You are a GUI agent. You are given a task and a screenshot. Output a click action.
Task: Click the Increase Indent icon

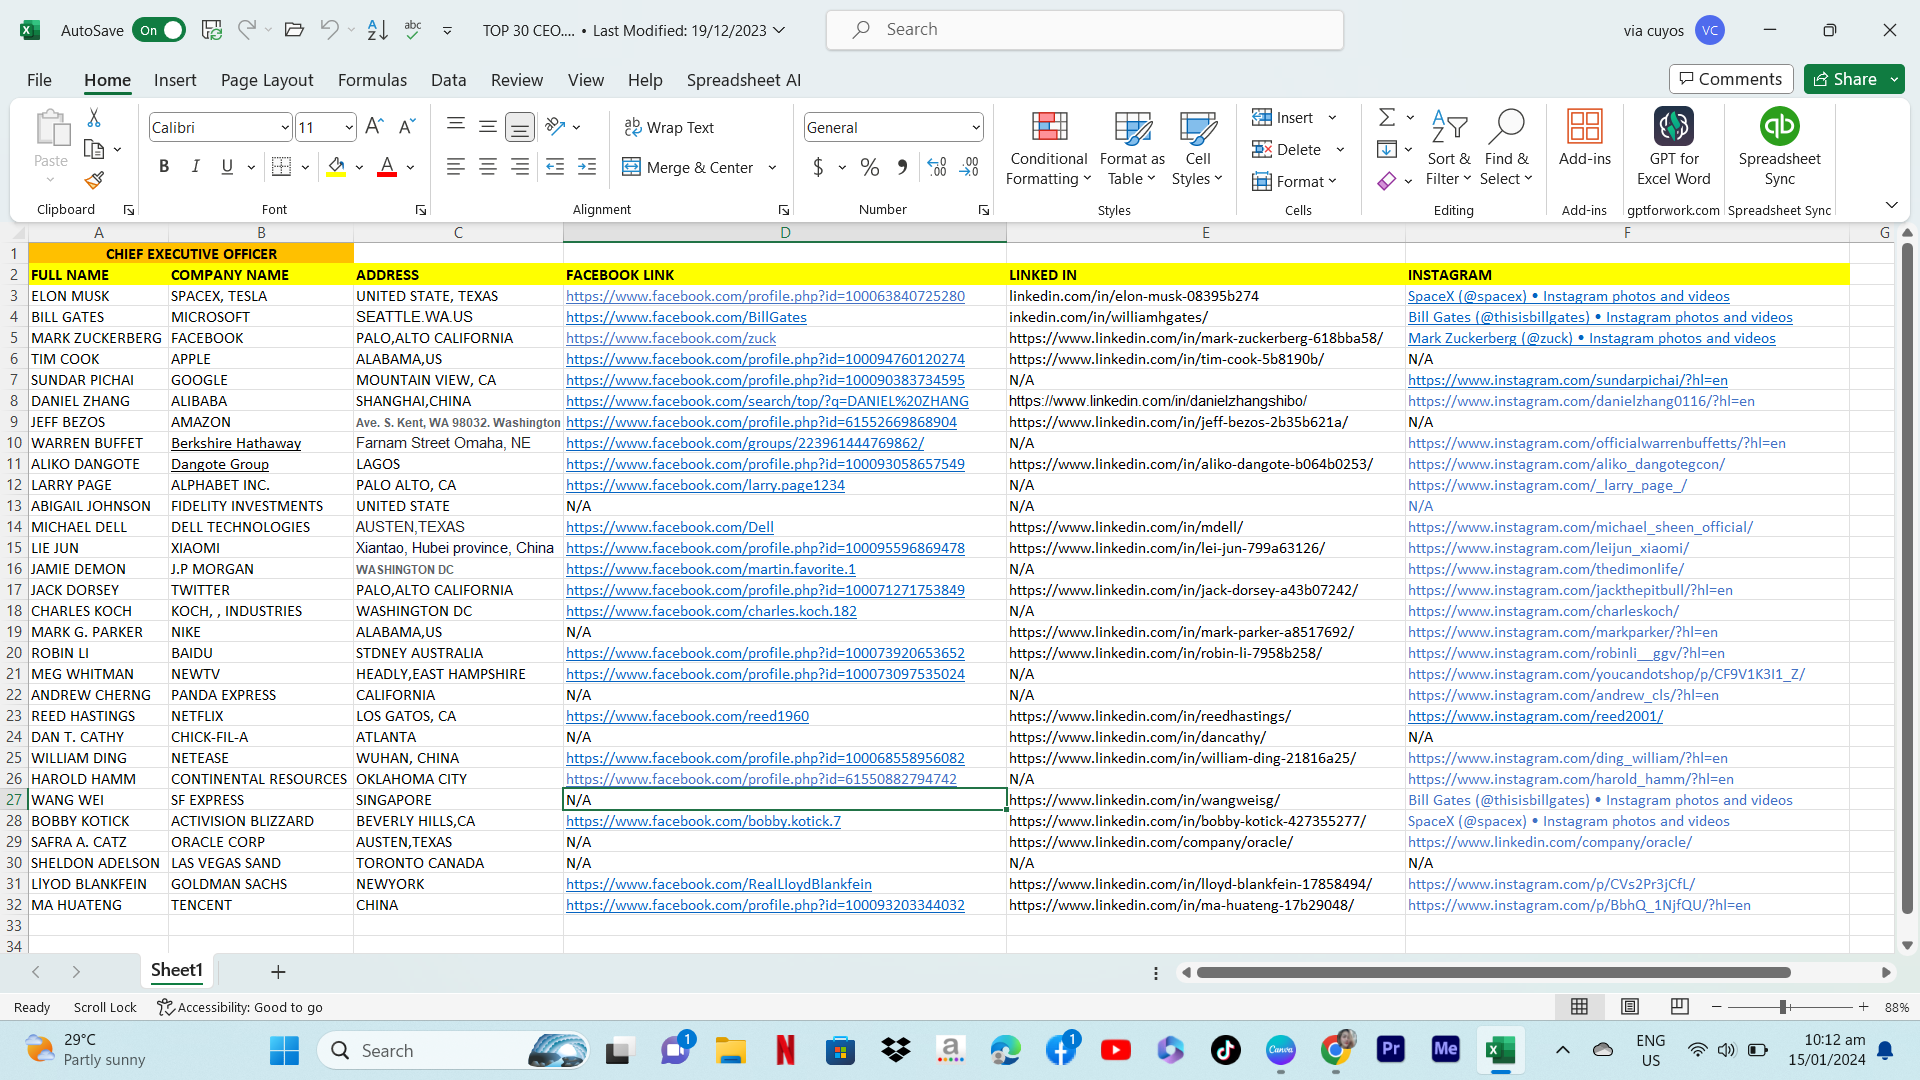click(587, 167)
